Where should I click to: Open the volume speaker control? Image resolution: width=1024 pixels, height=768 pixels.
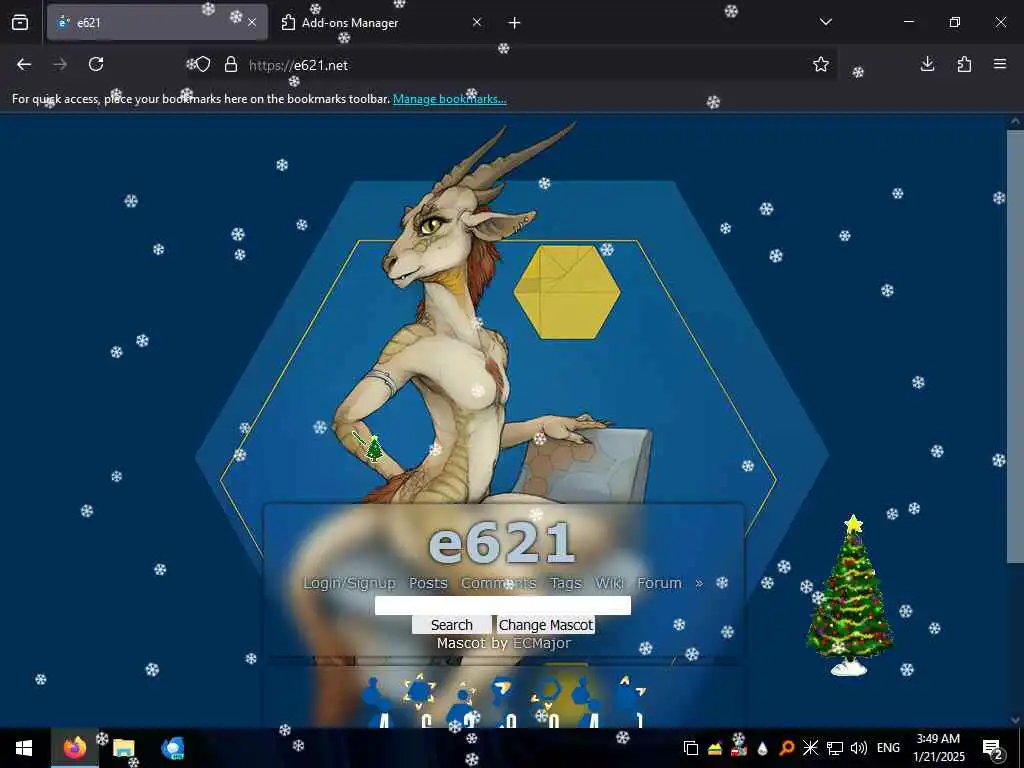pyautogui.click(x=859, y=748)
